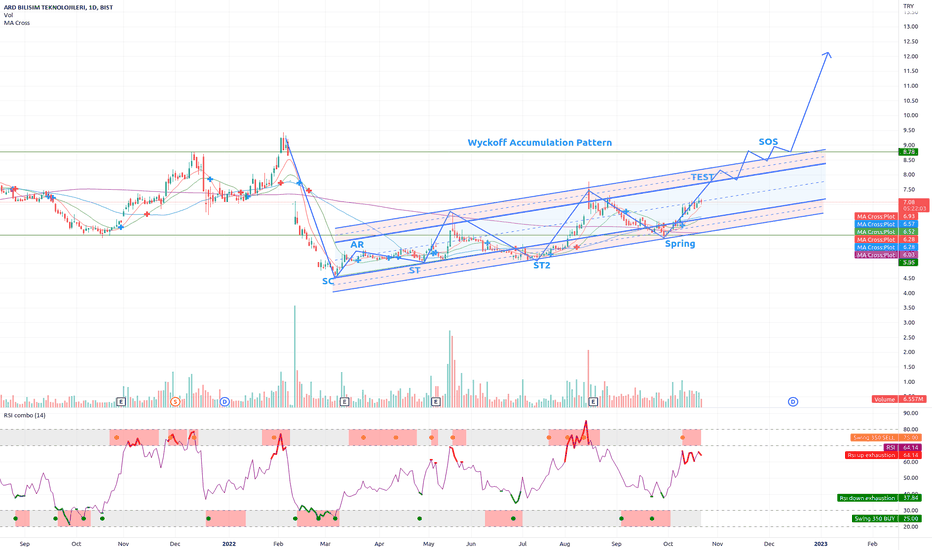The width and height of the screenshot is (932, 550).
Task: Click the orange S split marker
Action: pyautogui.click(x=175, y=402)
